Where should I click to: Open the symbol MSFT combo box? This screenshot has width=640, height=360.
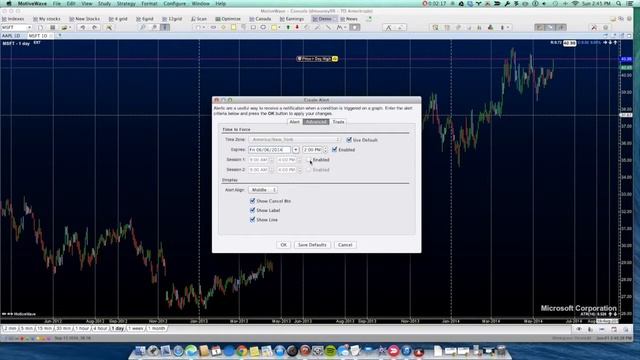pyautogui.click(x=16, y=27)
